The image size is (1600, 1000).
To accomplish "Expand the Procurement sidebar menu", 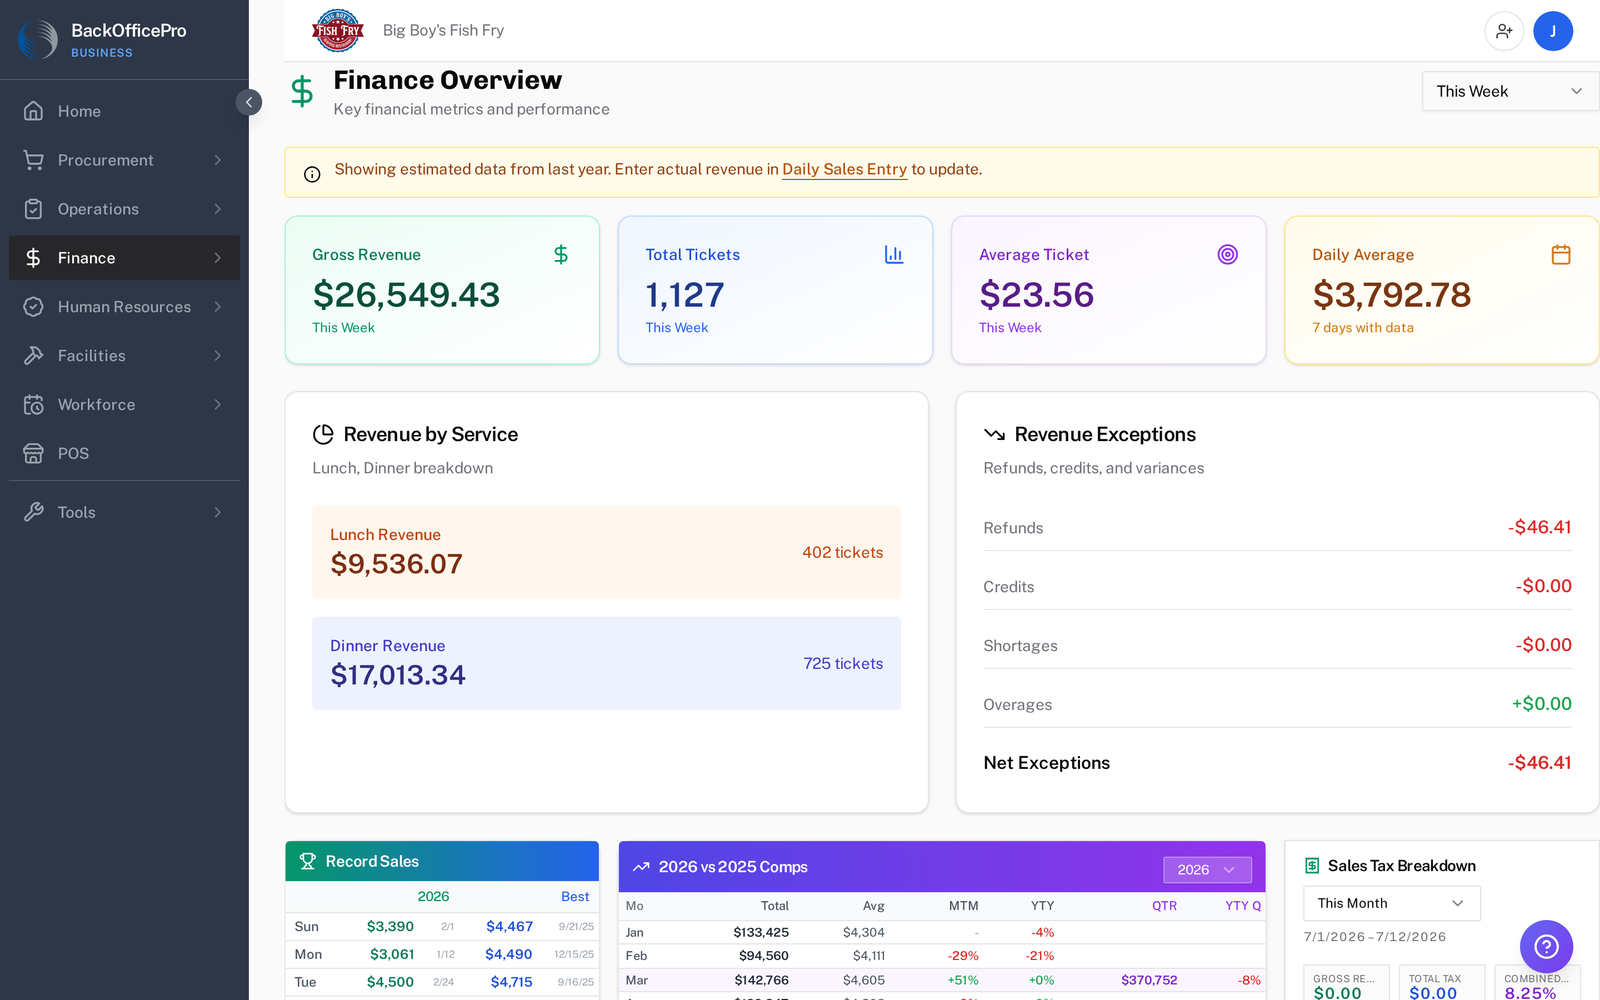I will [x=124, y=160].
